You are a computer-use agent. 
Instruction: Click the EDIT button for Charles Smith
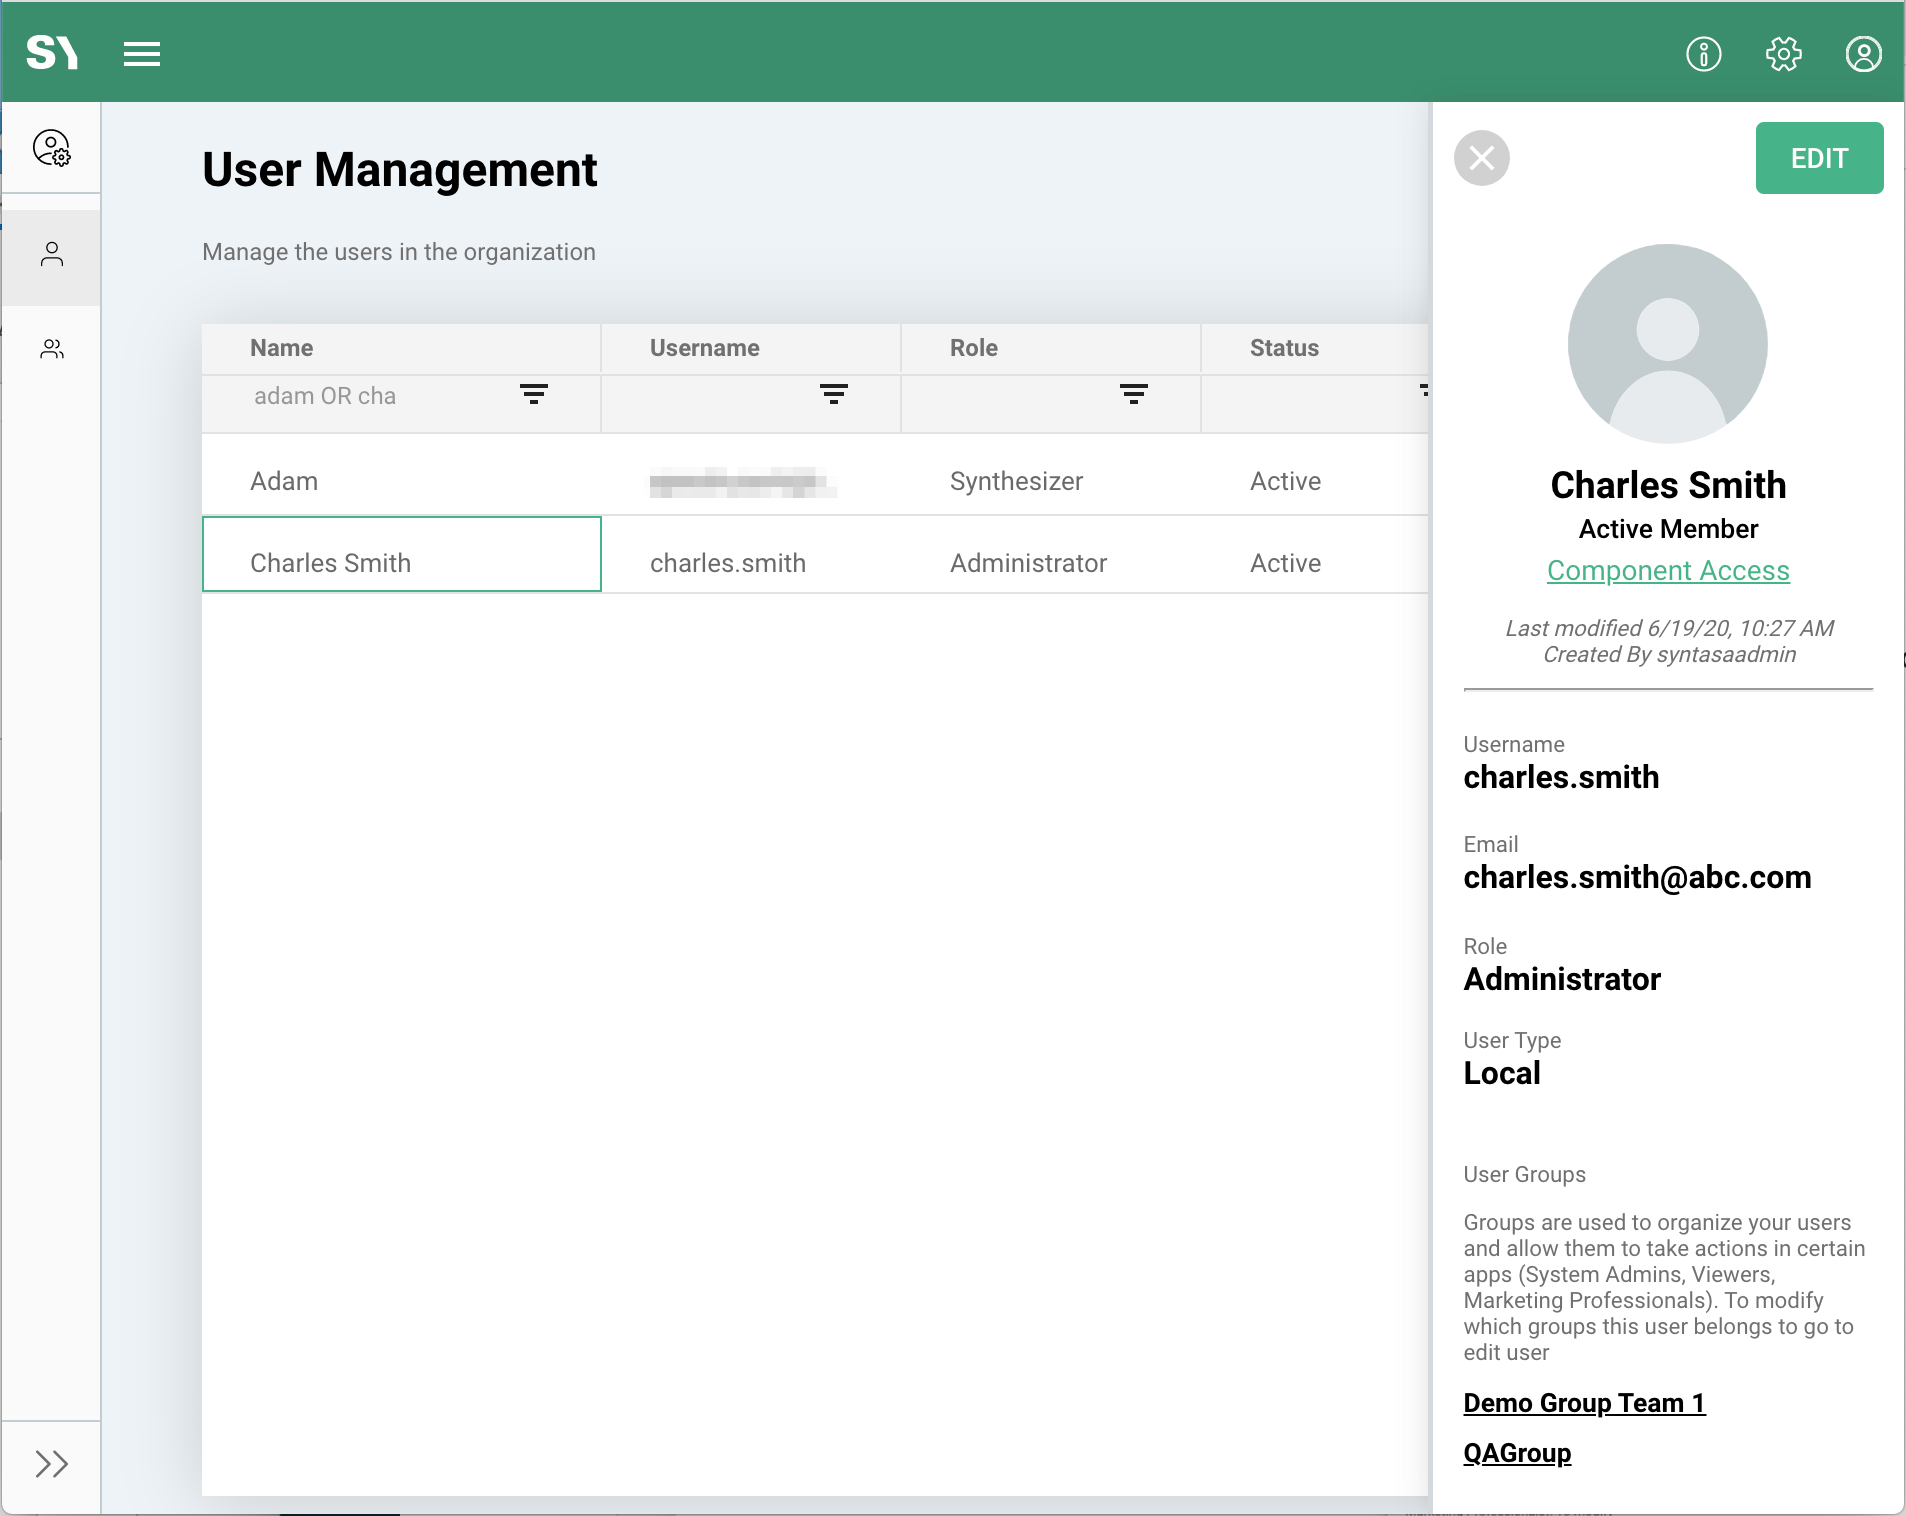click(1818, 157)
